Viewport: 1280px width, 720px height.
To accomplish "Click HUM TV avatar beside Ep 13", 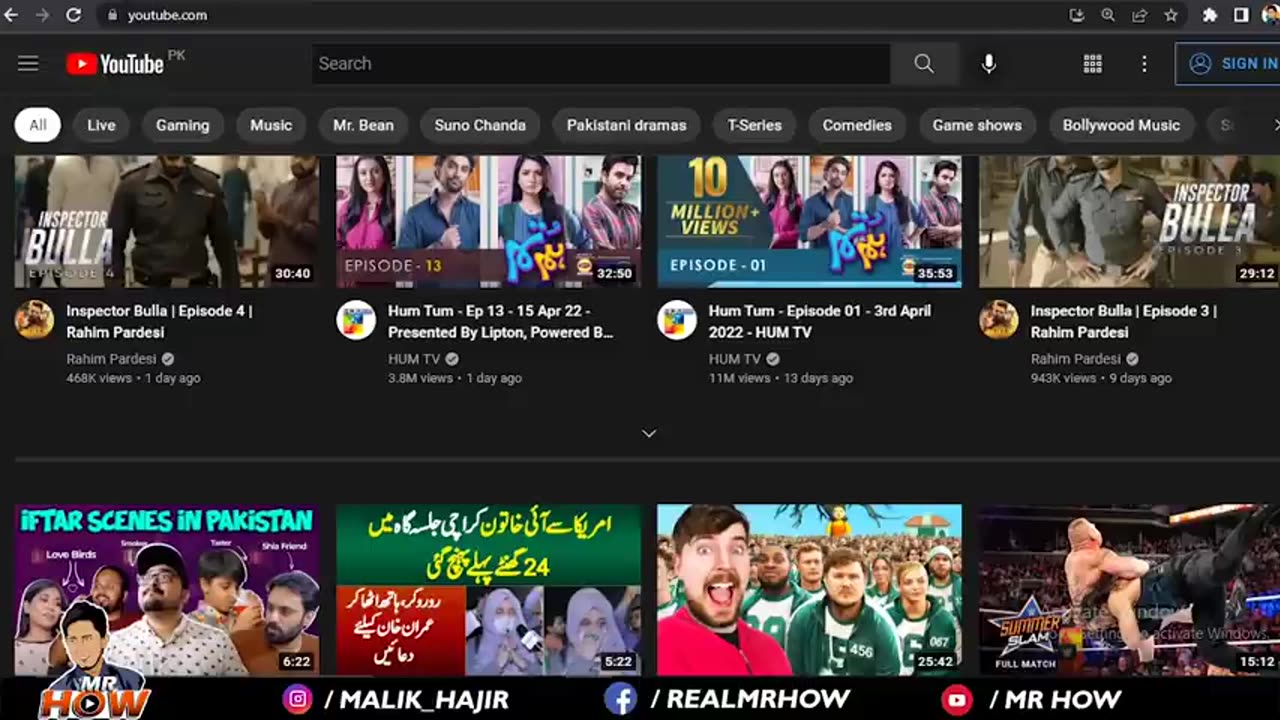I will pos(356,320).
